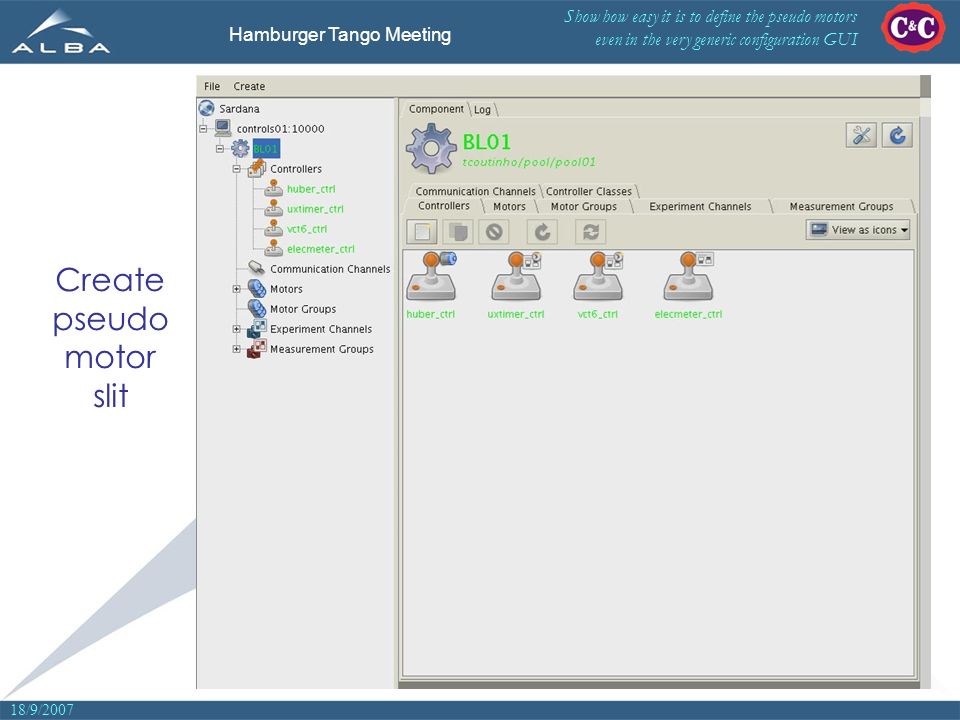This screenshot has height=720, width=960.
Task: Click the delete (prohibited circle) toolbar icon
Action: pyautogui.click(x=493, y=232)
